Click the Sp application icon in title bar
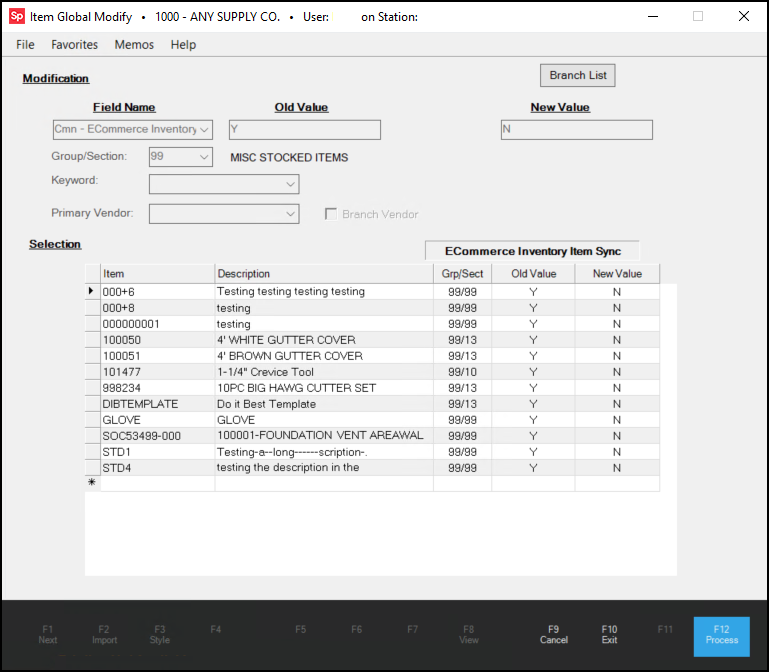The image size is (769, 672). click(17, 17)
